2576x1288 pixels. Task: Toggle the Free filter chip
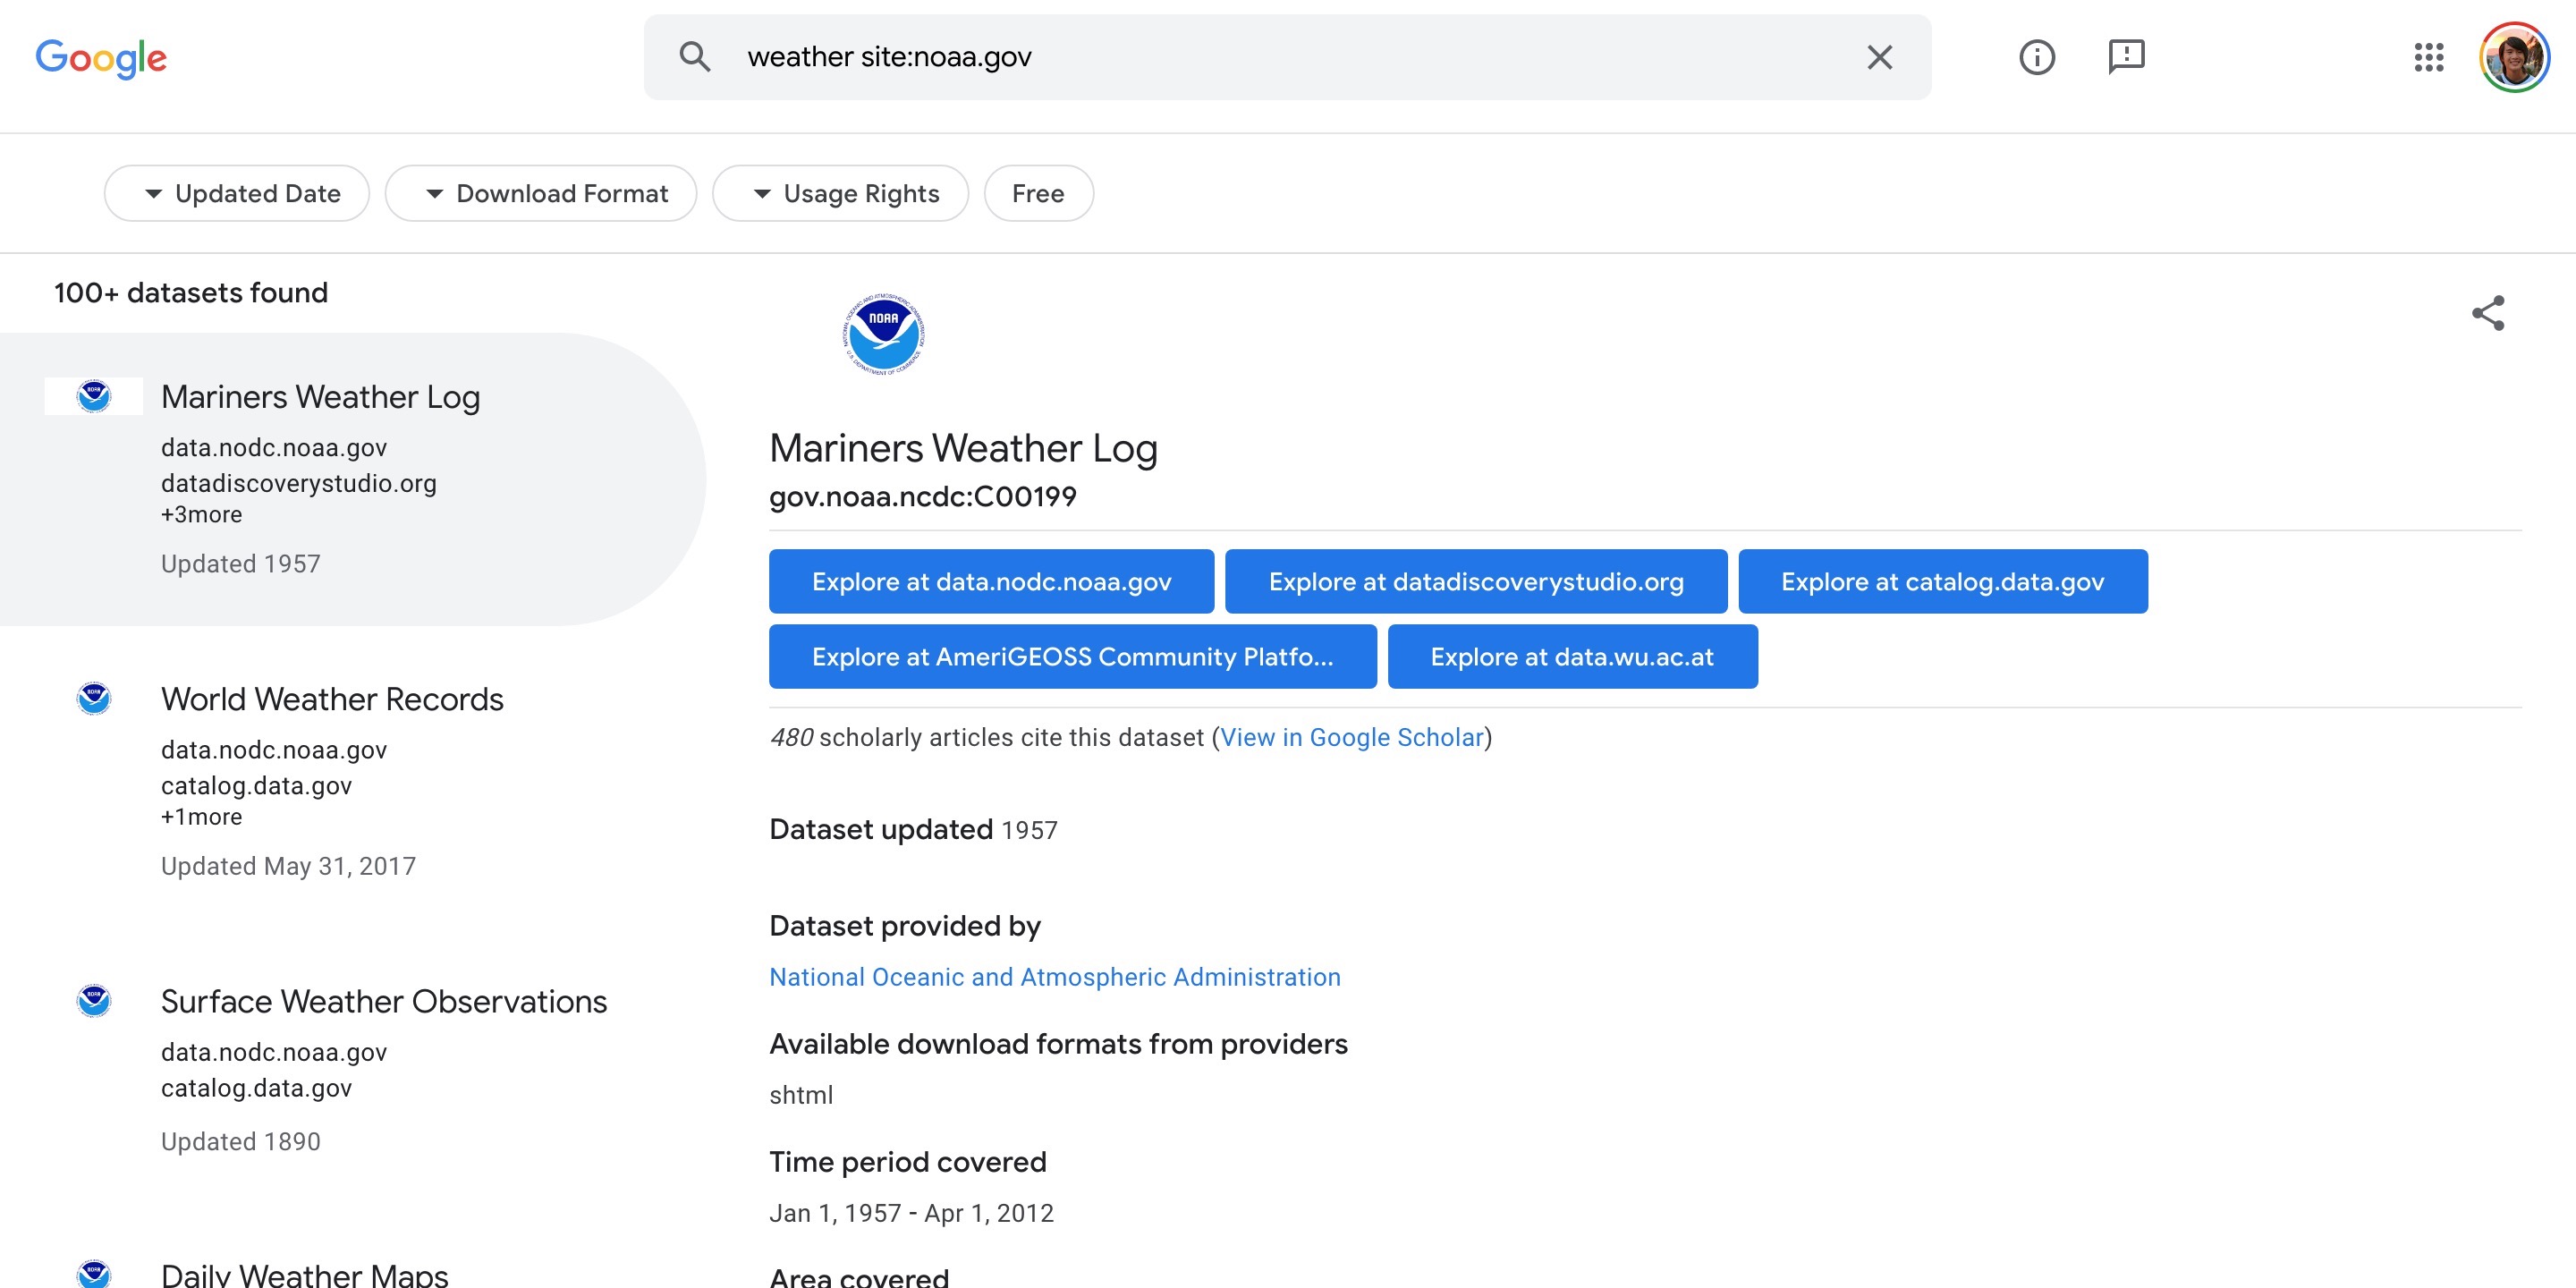[x=1038, y=193]
